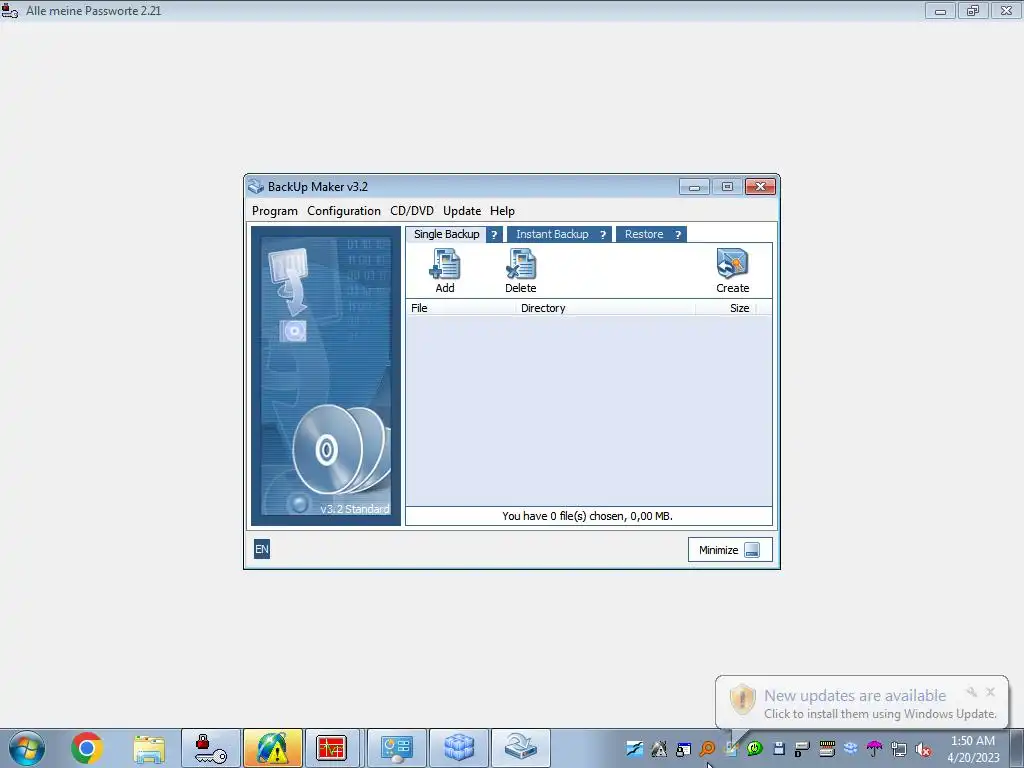The height and width of the screenshot is (768, 1024).
Task: Open the CD/DVD menu
Action: [x=411, y=211]
